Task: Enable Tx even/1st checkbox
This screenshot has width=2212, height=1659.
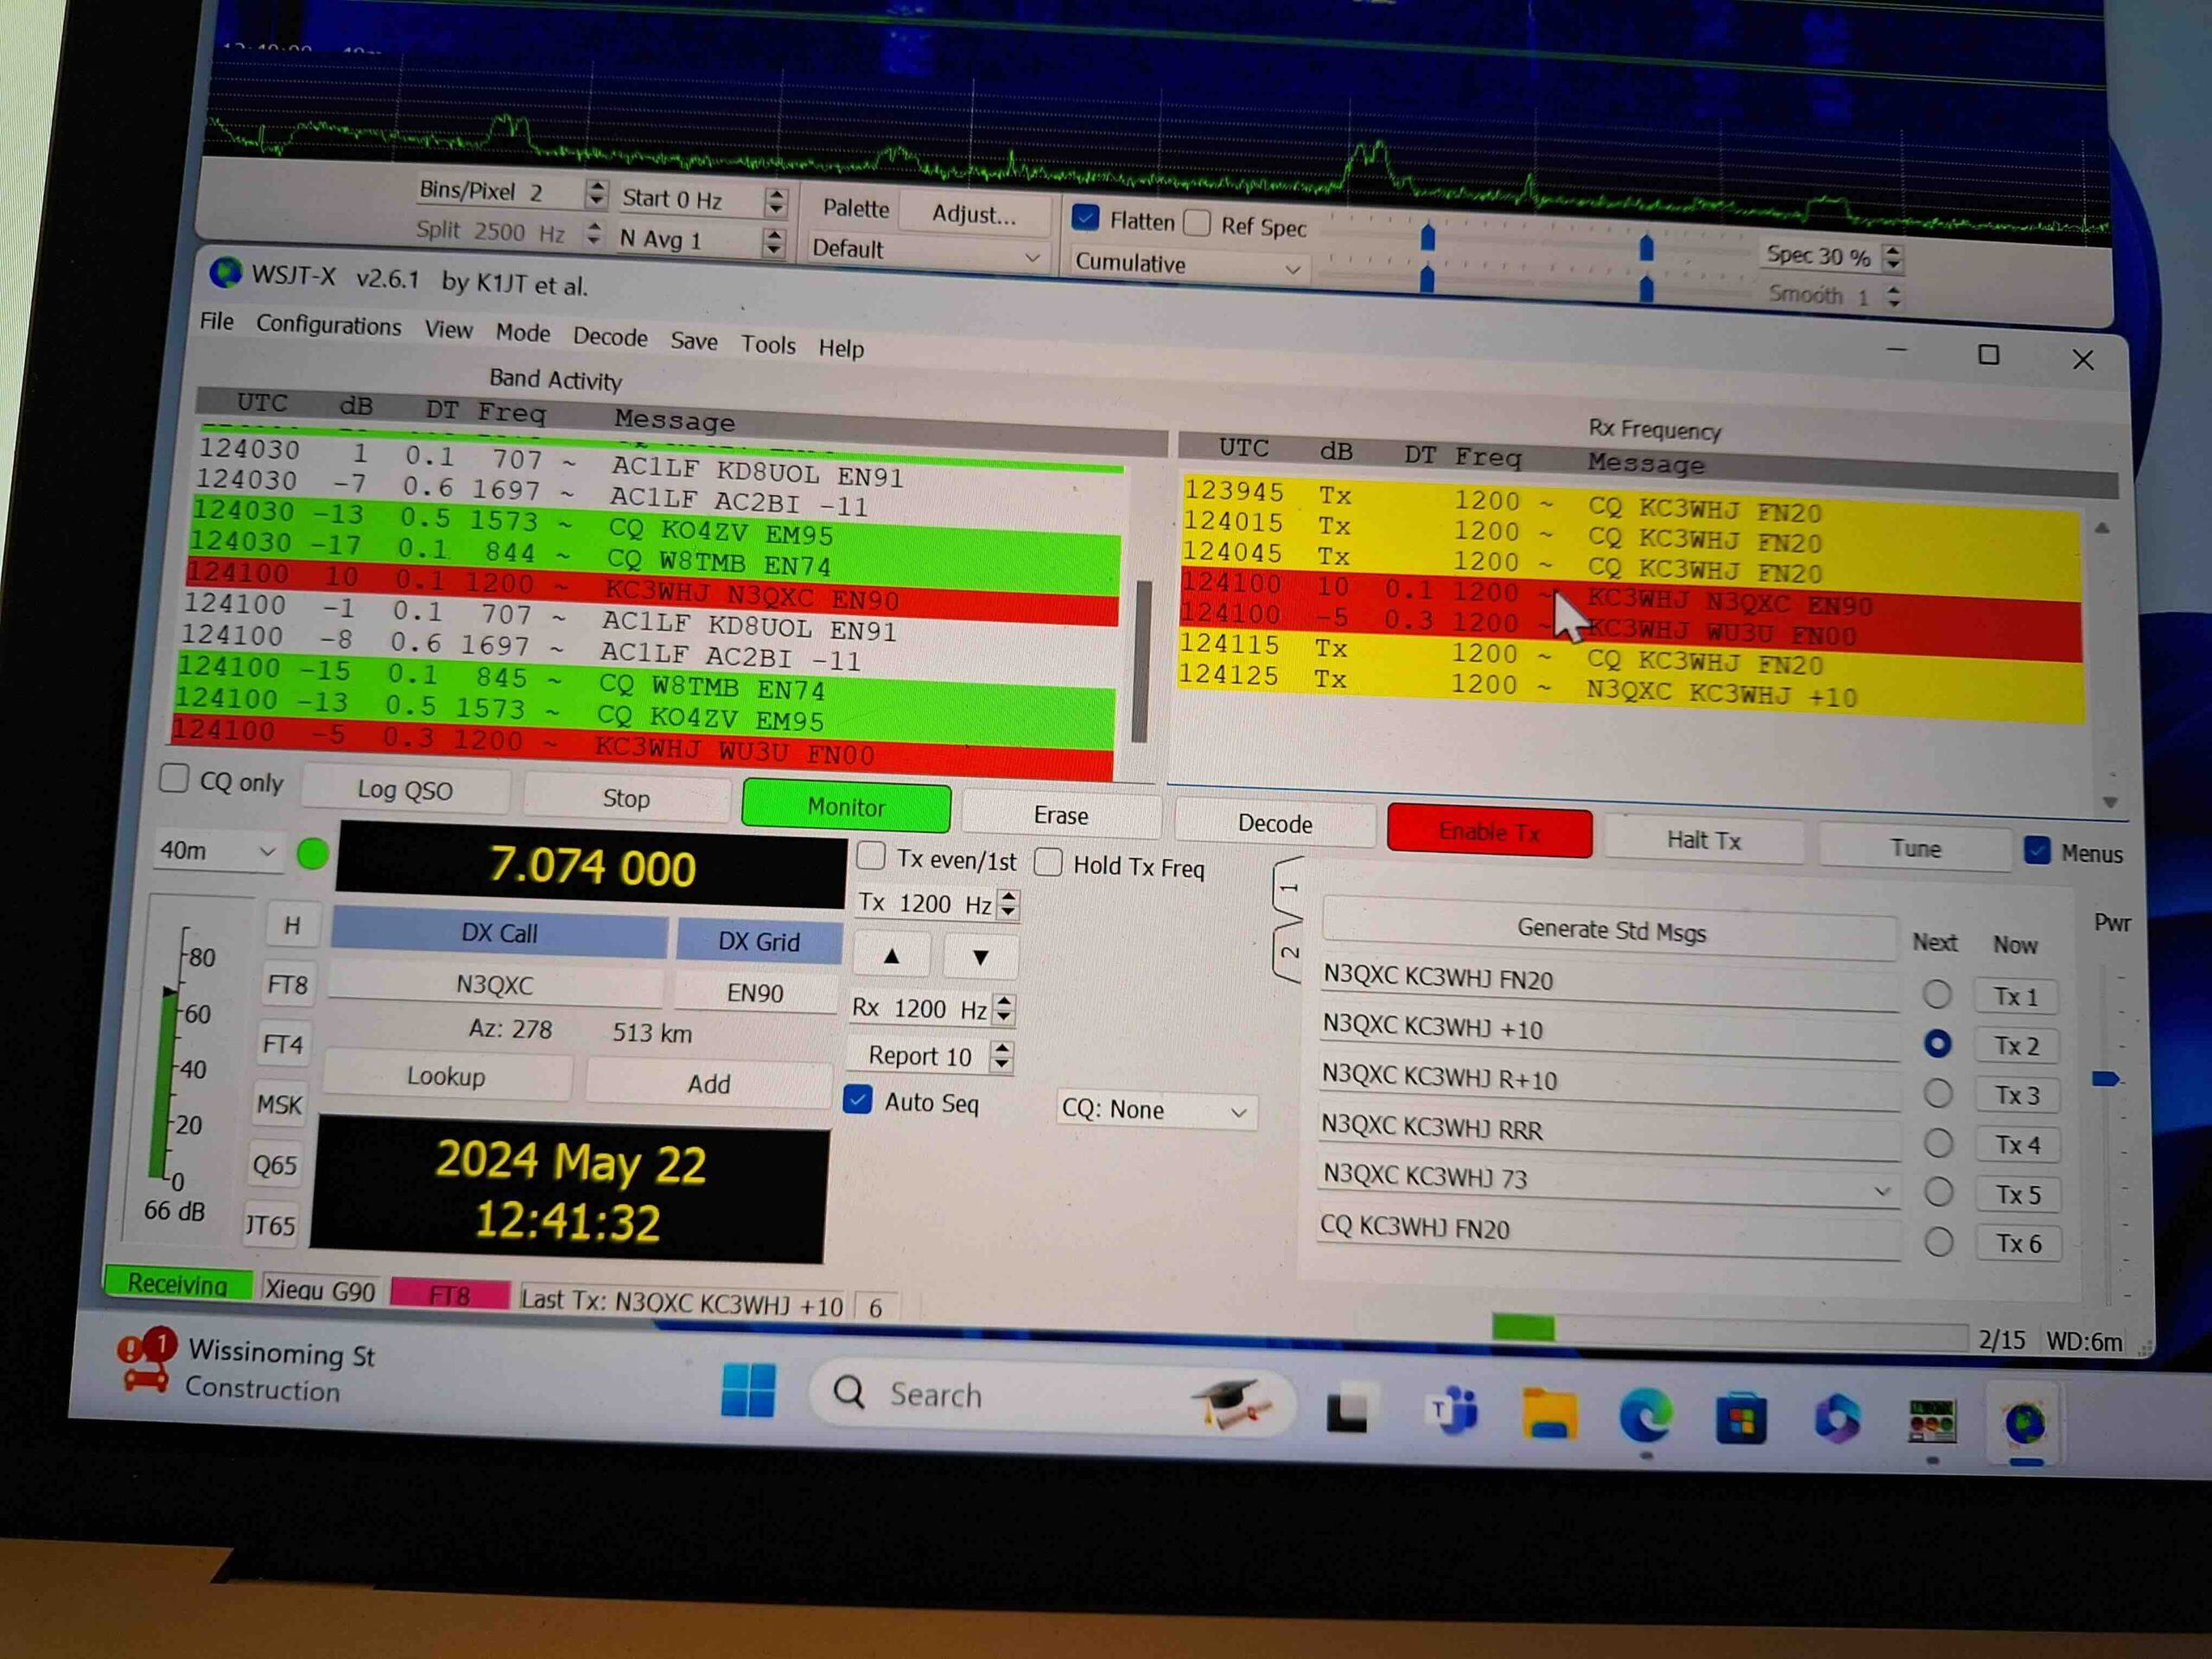Action: click(x=871, y=856)
